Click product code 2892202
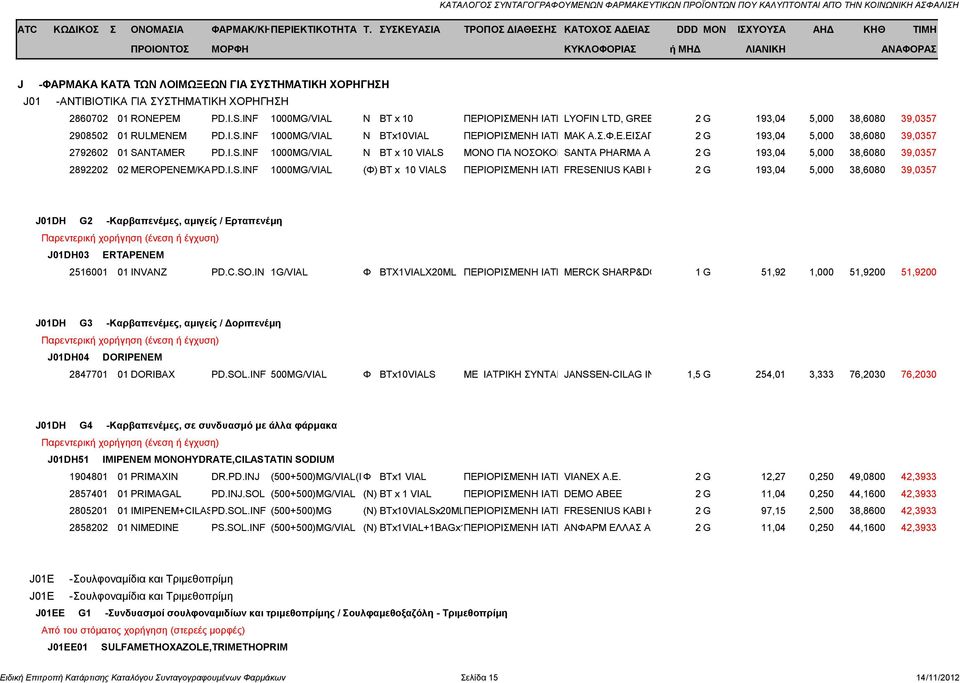The width and height of the screenshot is (960, 683). (x=88, y=170)
